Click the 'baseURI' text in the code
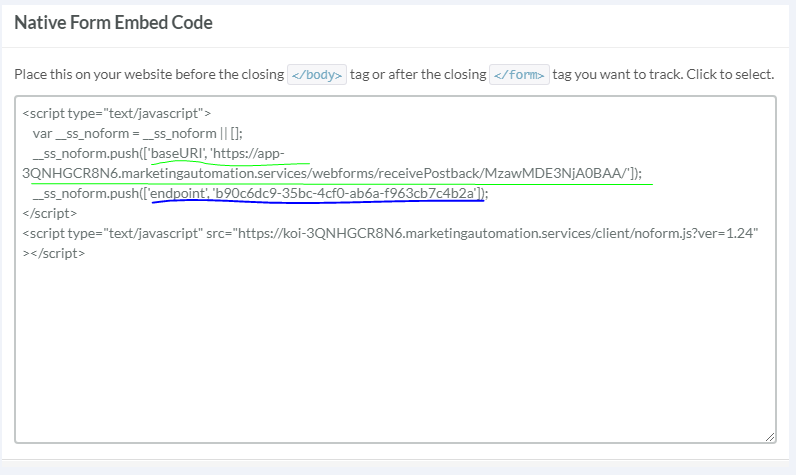796x475 pixels. click(176, 154)
